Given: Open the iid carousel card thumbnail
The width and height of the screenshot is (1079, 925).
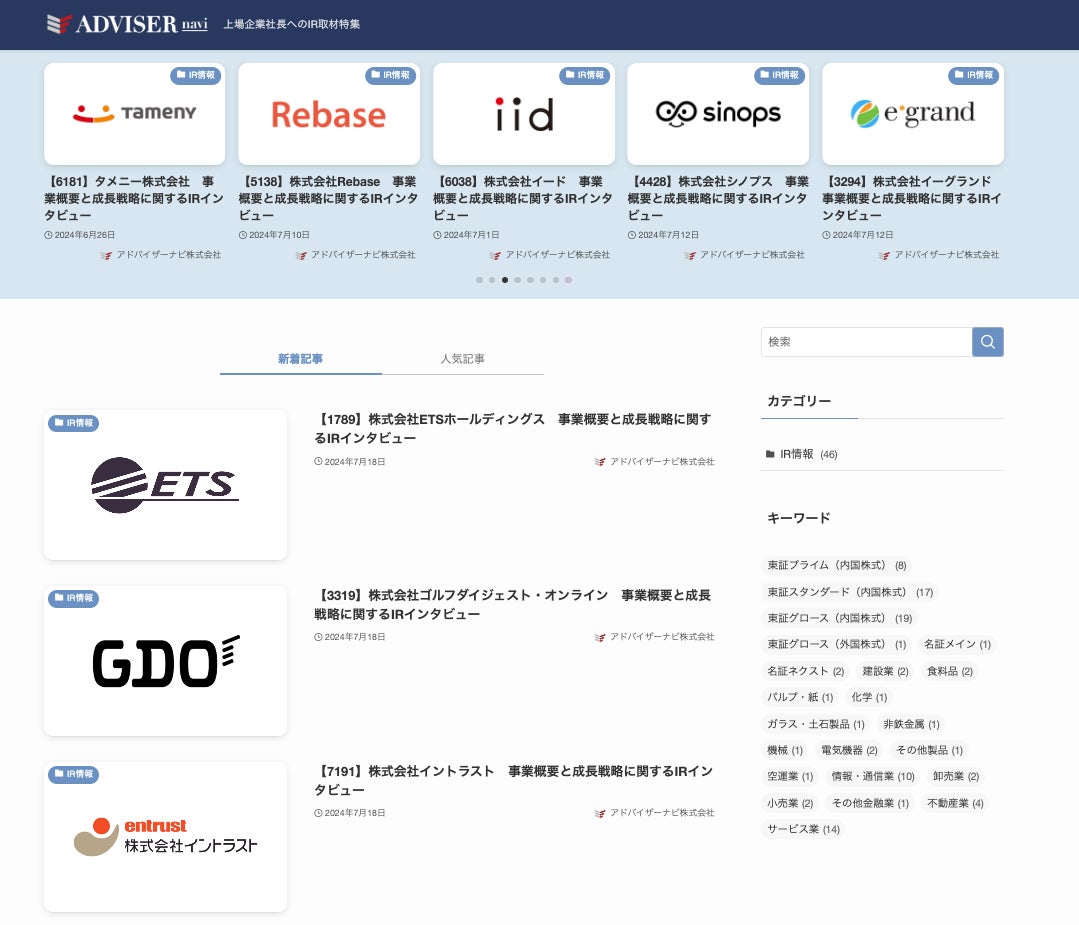Looking at the screenshot, I should tap(524, 114).
